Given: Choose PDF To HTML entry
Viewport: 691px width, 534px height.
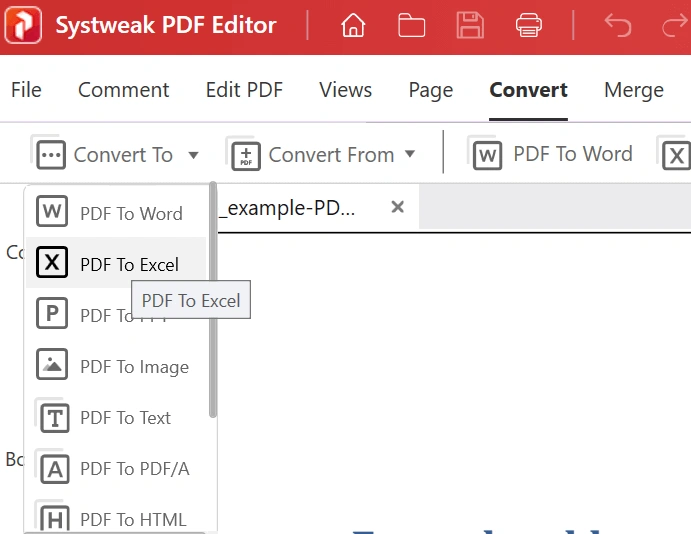Looking at the screenshot, I should [x=116, y=518].
